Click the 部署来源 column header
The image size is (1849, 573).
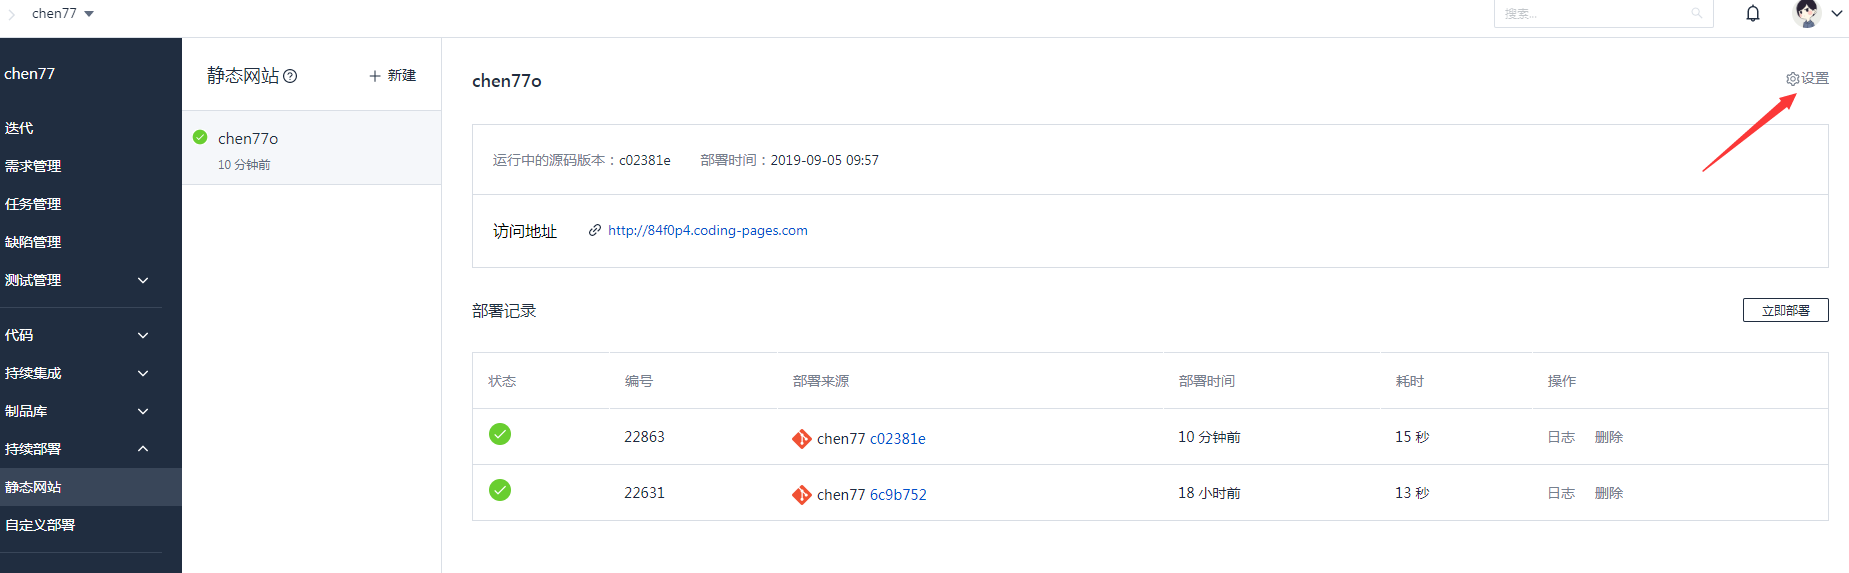tap(821, 381)
